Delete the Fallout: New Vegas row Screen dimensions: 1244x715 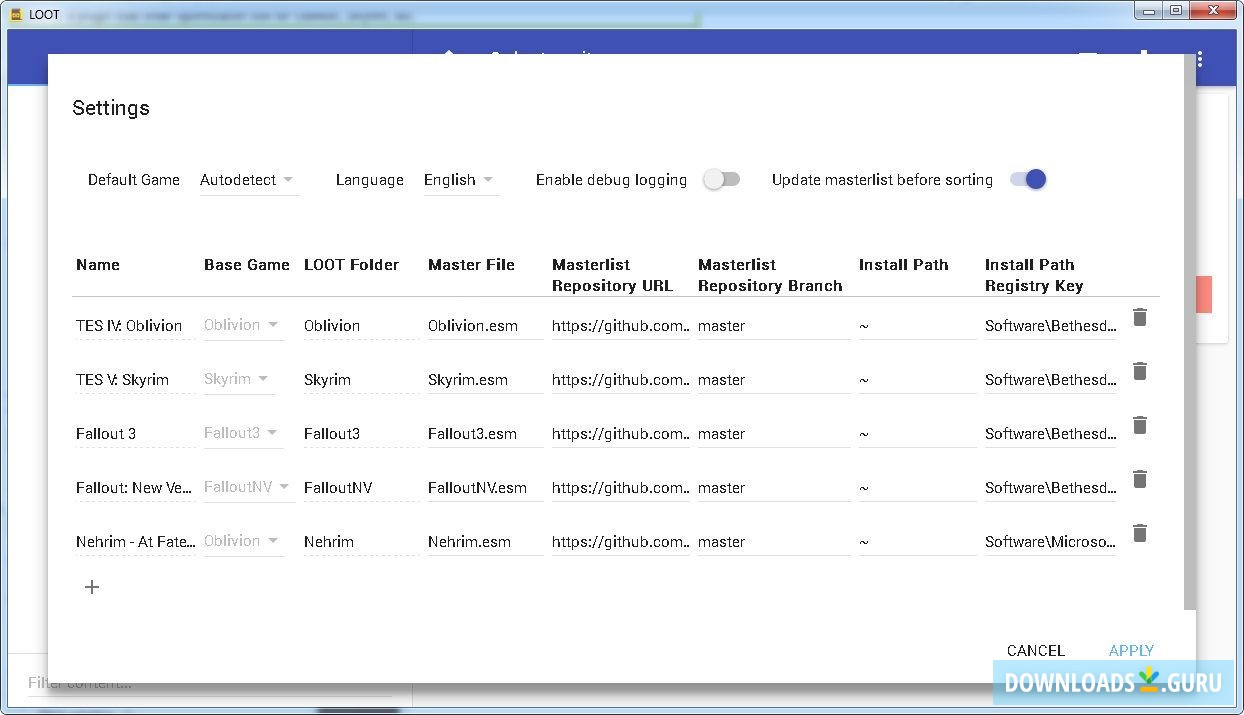point(1139,480)
